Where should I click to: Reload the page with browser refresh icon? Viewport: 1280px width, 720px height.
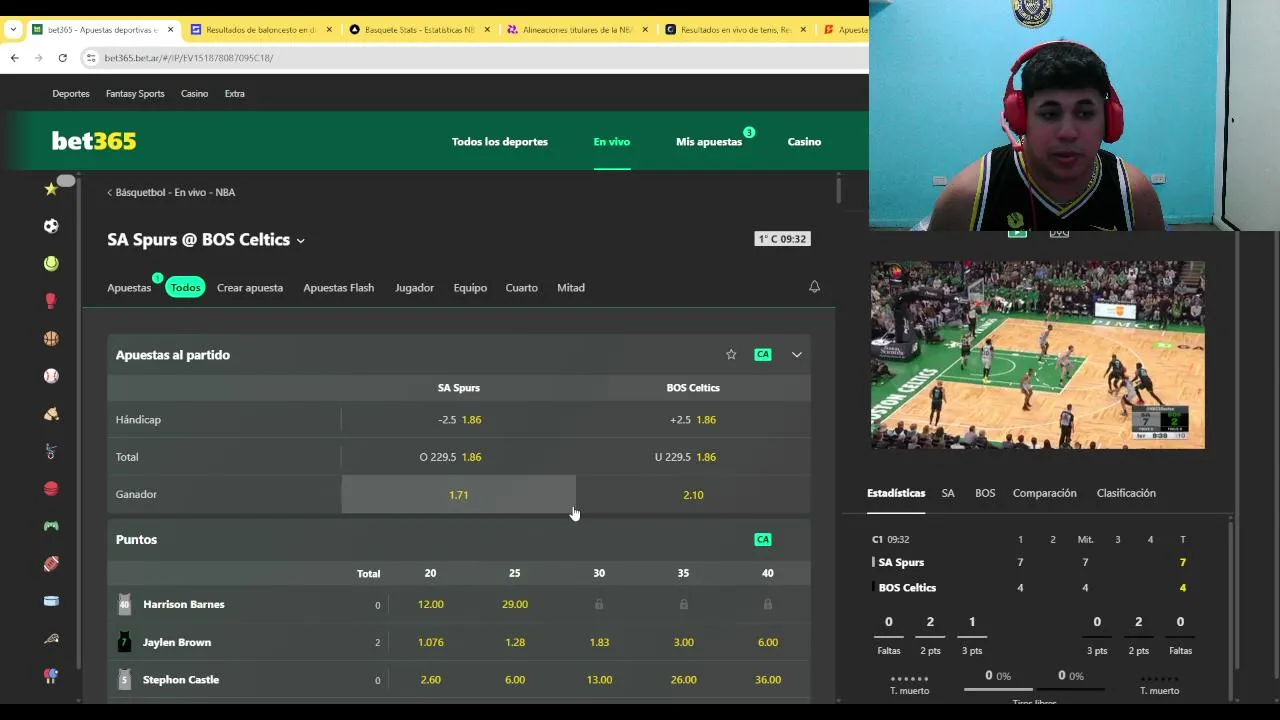(x=63, y=58)
